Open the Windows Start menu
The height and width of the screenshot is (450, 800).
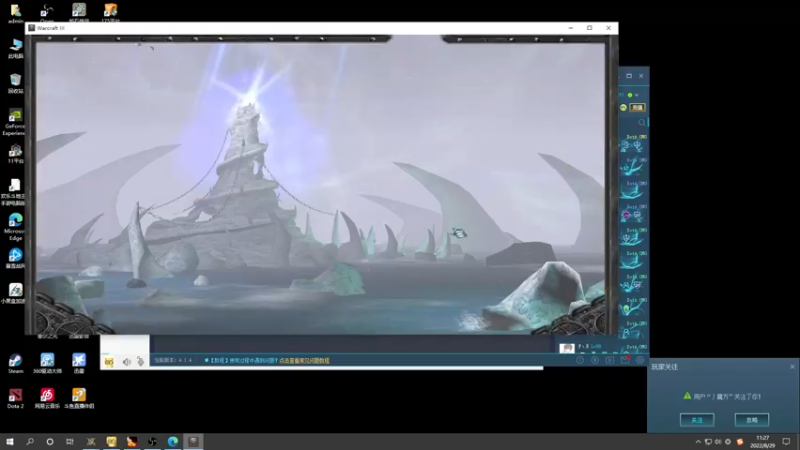(10, 442)
